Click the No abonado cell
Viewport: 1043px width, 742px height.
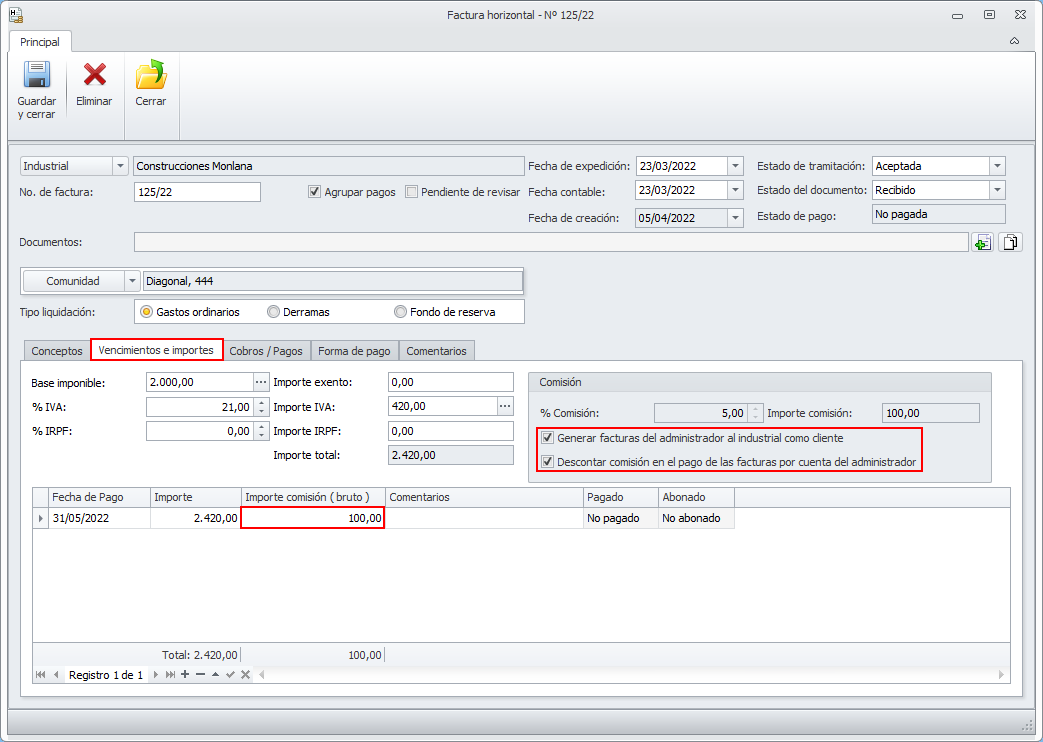coord(696,518)
